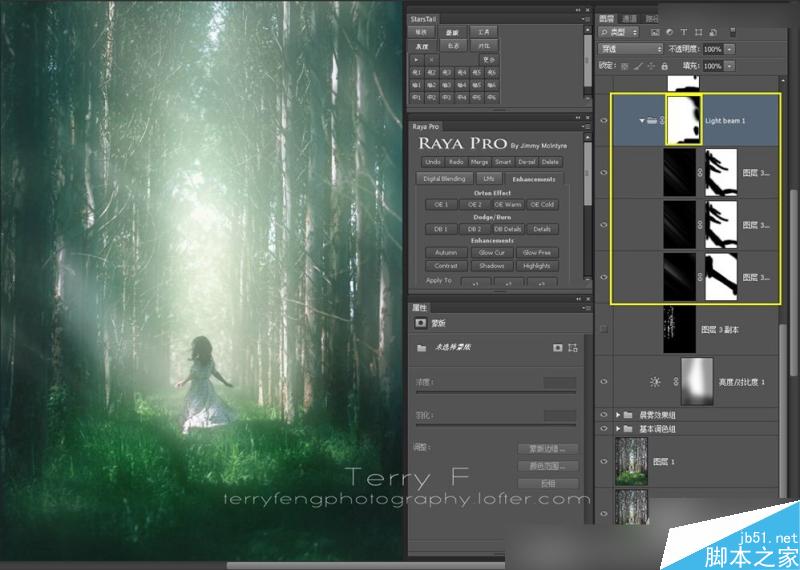800x570 pixels.
Task: Open fill slider dropdown arrow
Action: click(x=730, y=66)
